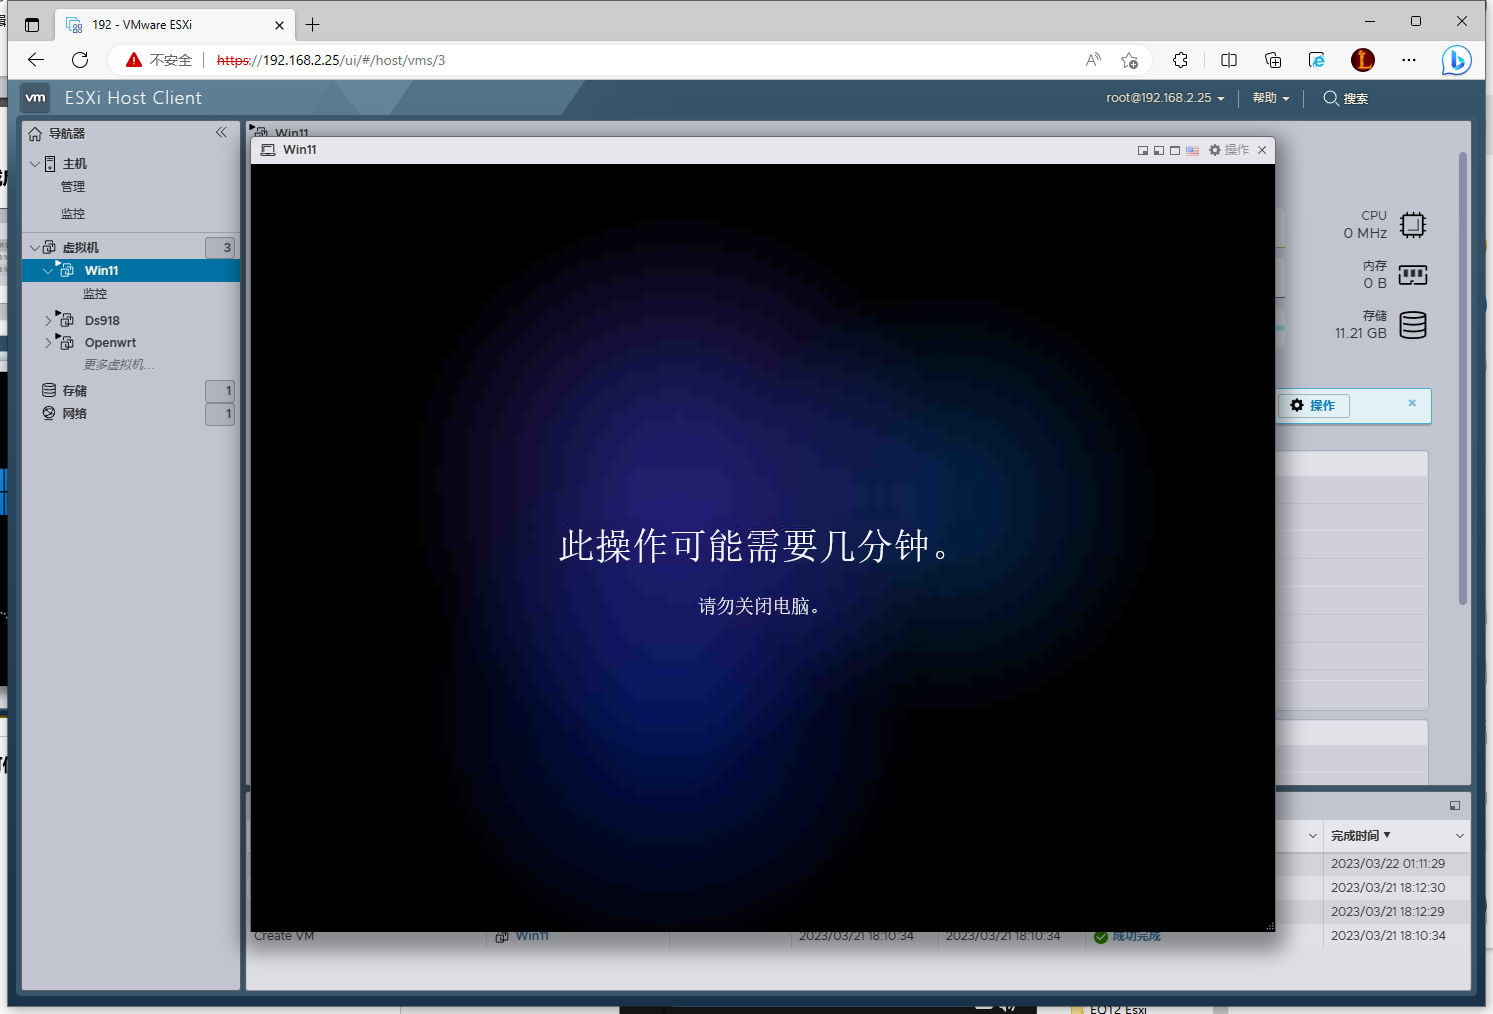Shrink console with the first window-size icon
Image resolution: width=1493 pixels, height=1014 pixels.
pyautogui.click(x=1143, y=150)
